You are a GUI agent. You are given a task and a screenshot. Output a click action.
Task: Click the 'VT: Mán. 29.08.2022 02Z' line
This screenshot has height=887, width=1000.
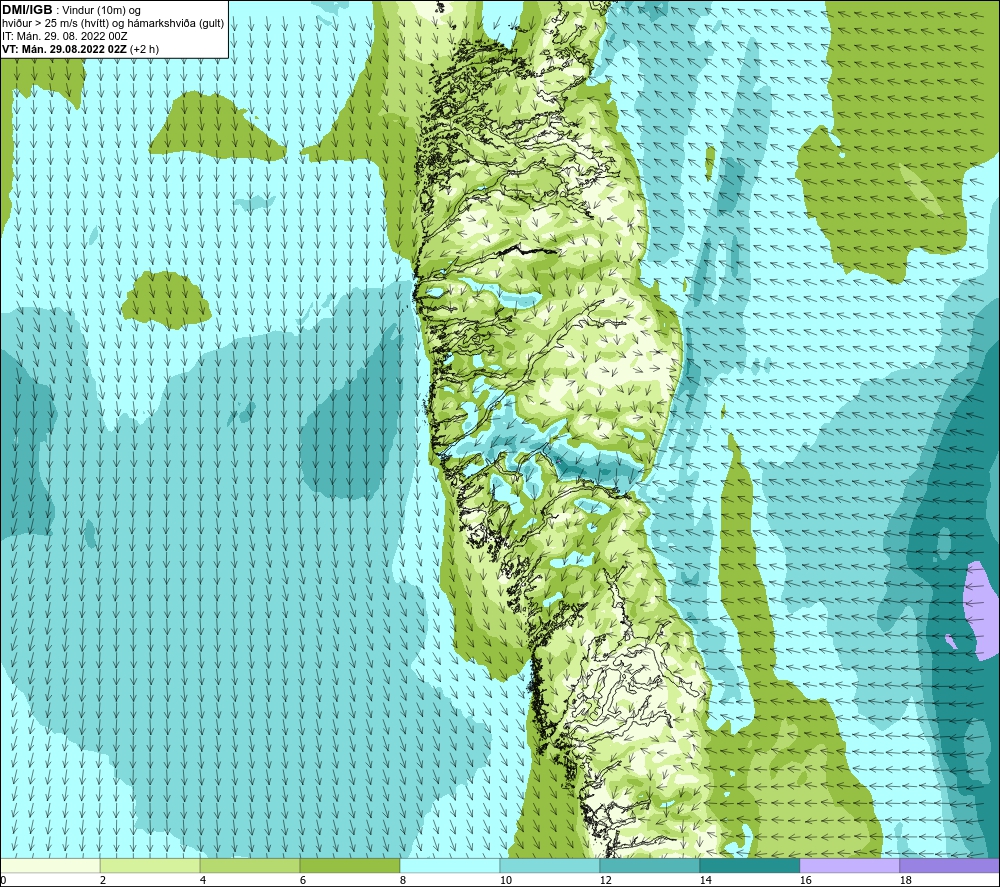(x=64, y=49)
